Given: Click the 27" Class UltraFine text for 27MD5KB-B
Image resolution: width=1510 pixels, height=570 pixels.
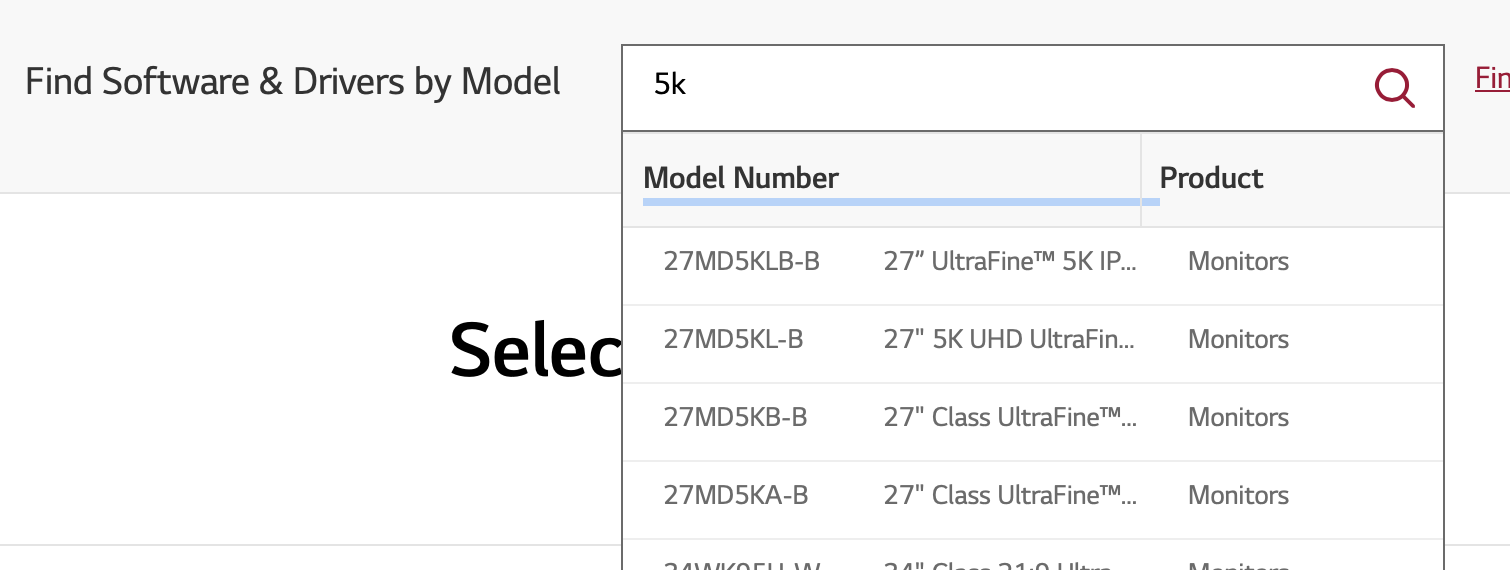Looking at the screenshot, I should pos(1010,418).
